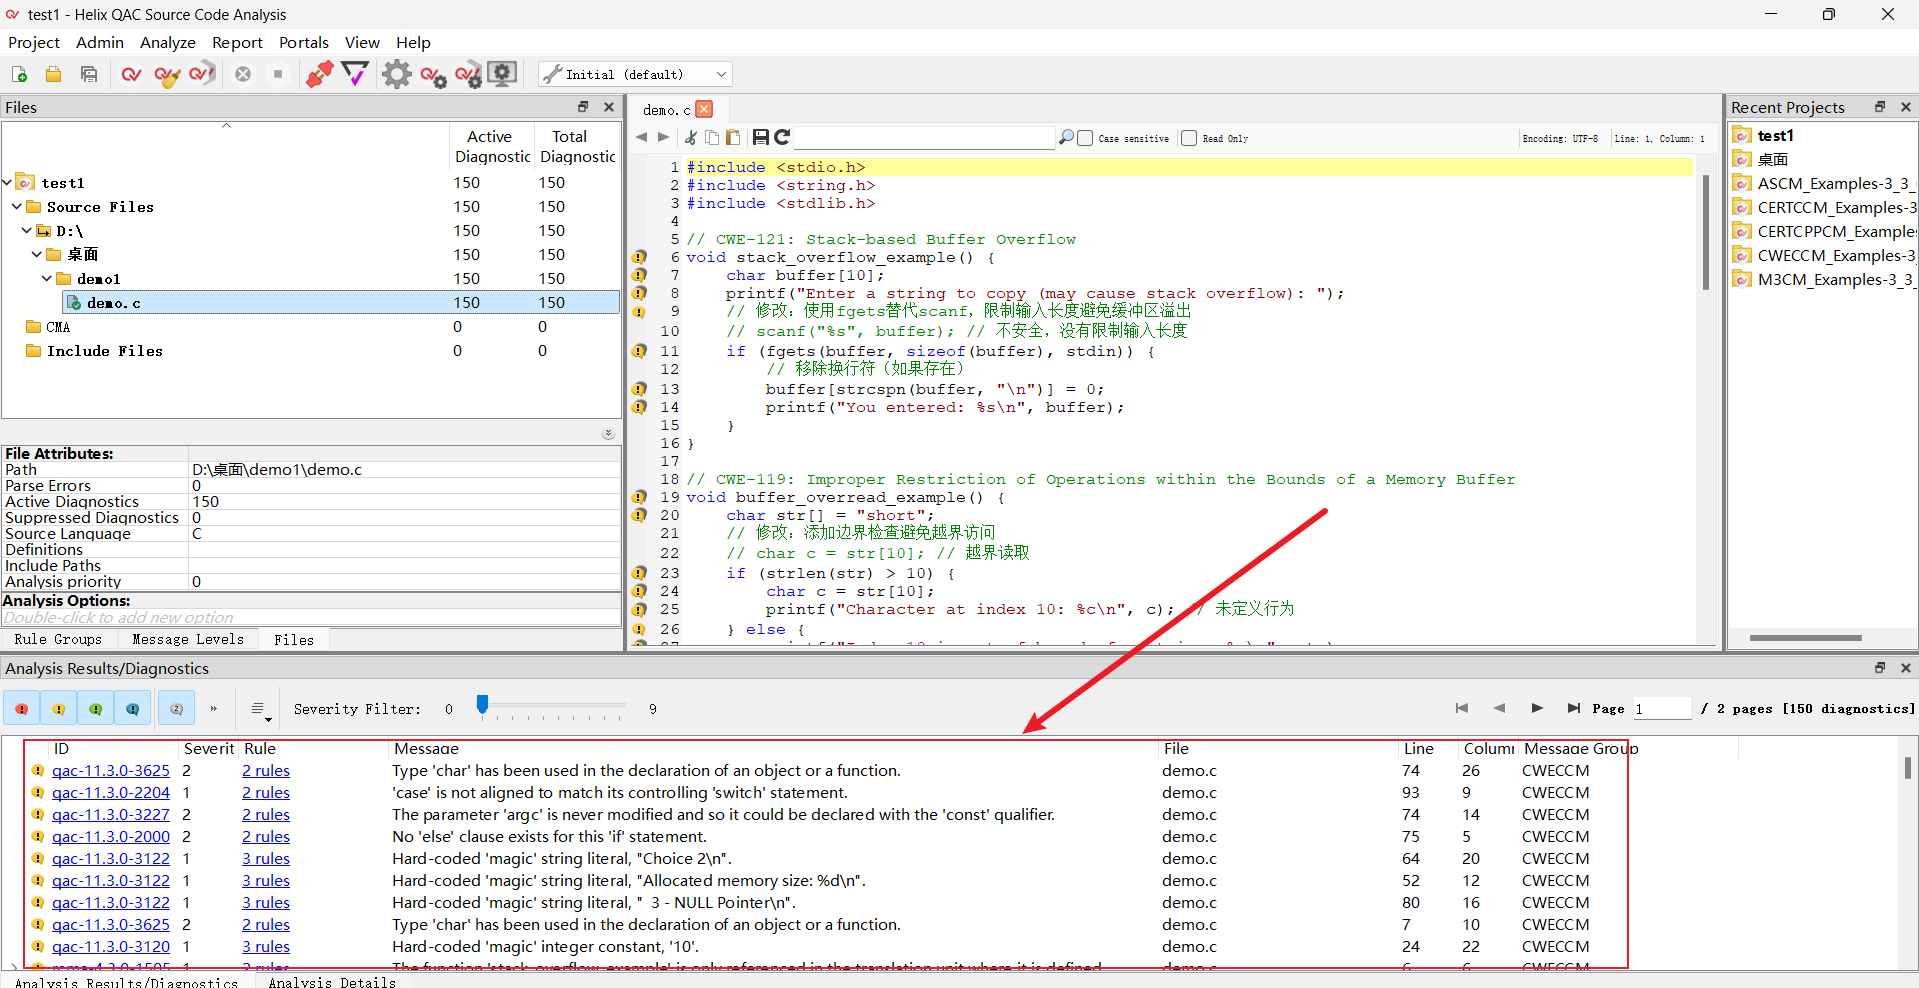Open the qac-11.3.0-3120 diagnostic link

coord(111,946)
